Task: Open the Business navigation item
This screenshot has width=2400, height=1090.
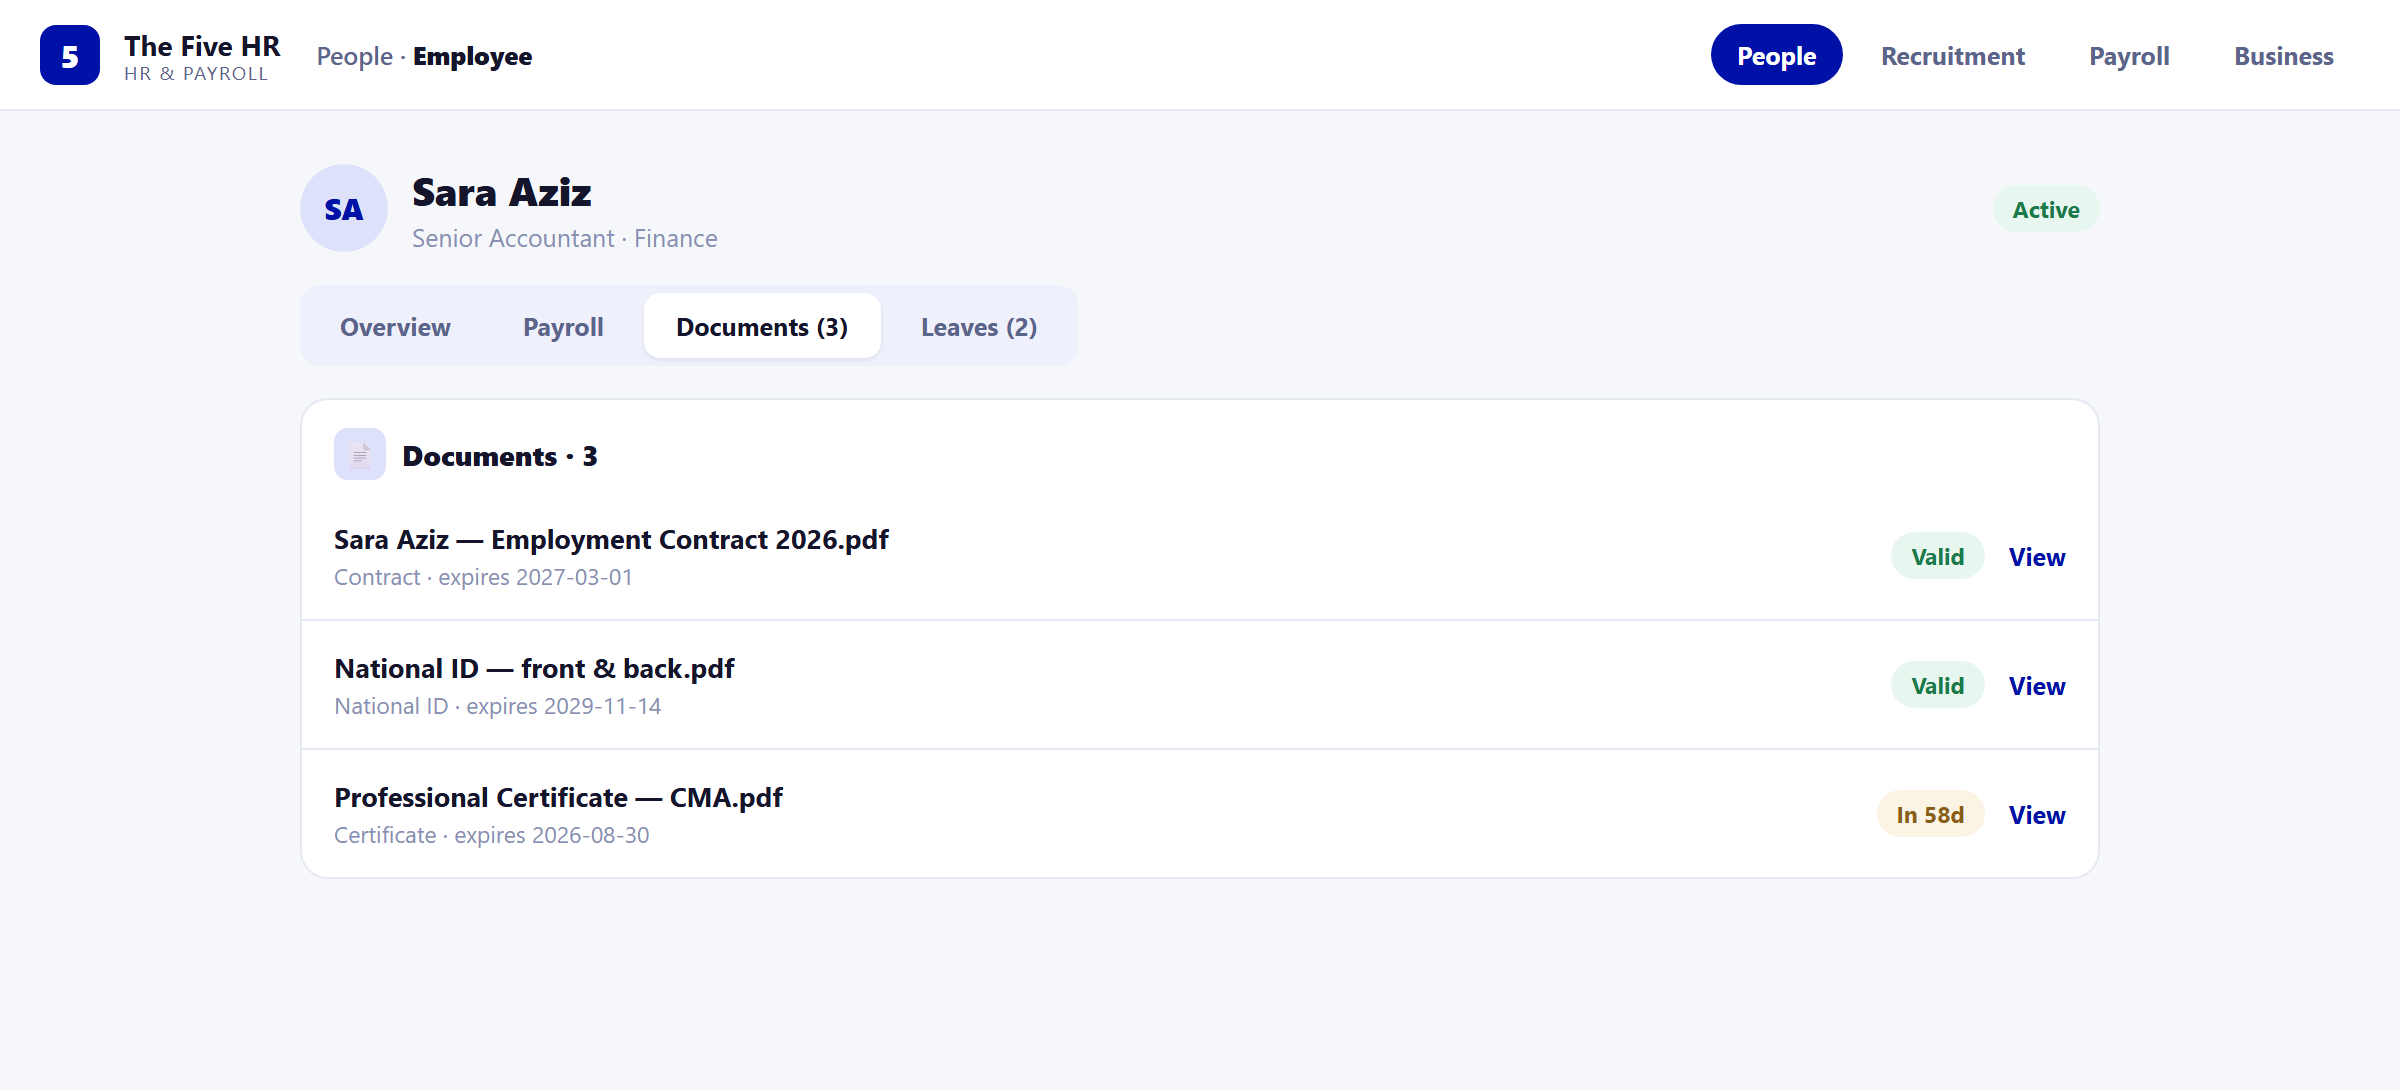Action: (2284, 55)
